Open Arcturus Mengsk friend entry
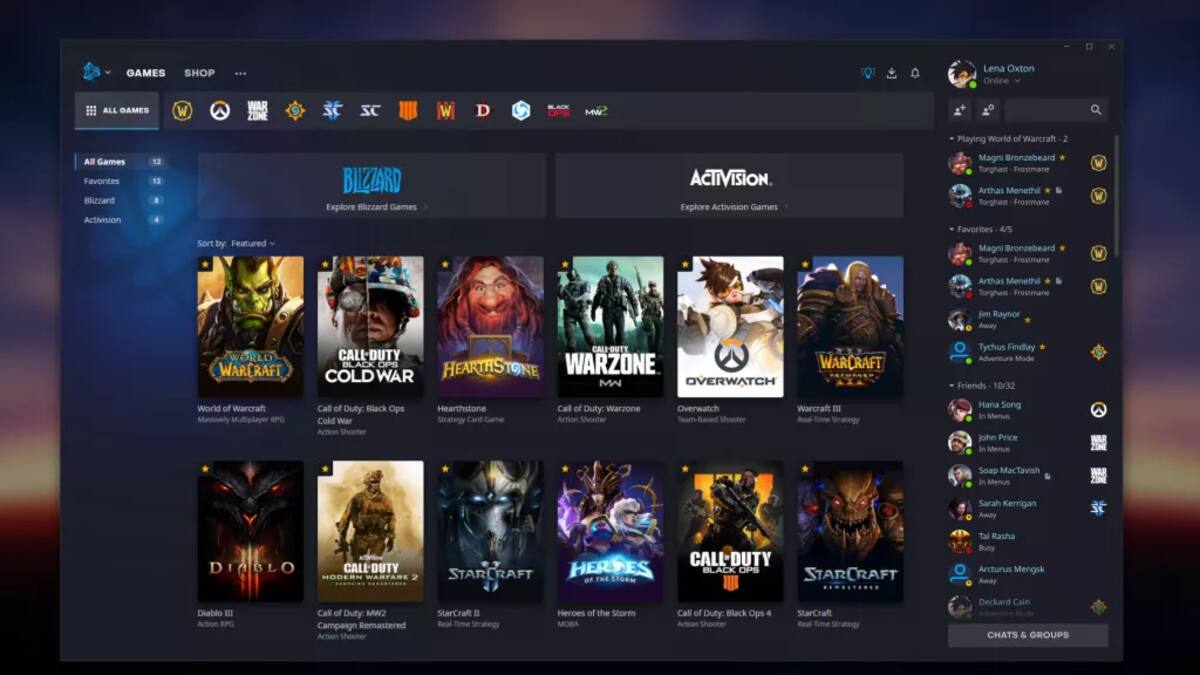This screenshot has width=1200, height=675. [x=1028, y=574]
